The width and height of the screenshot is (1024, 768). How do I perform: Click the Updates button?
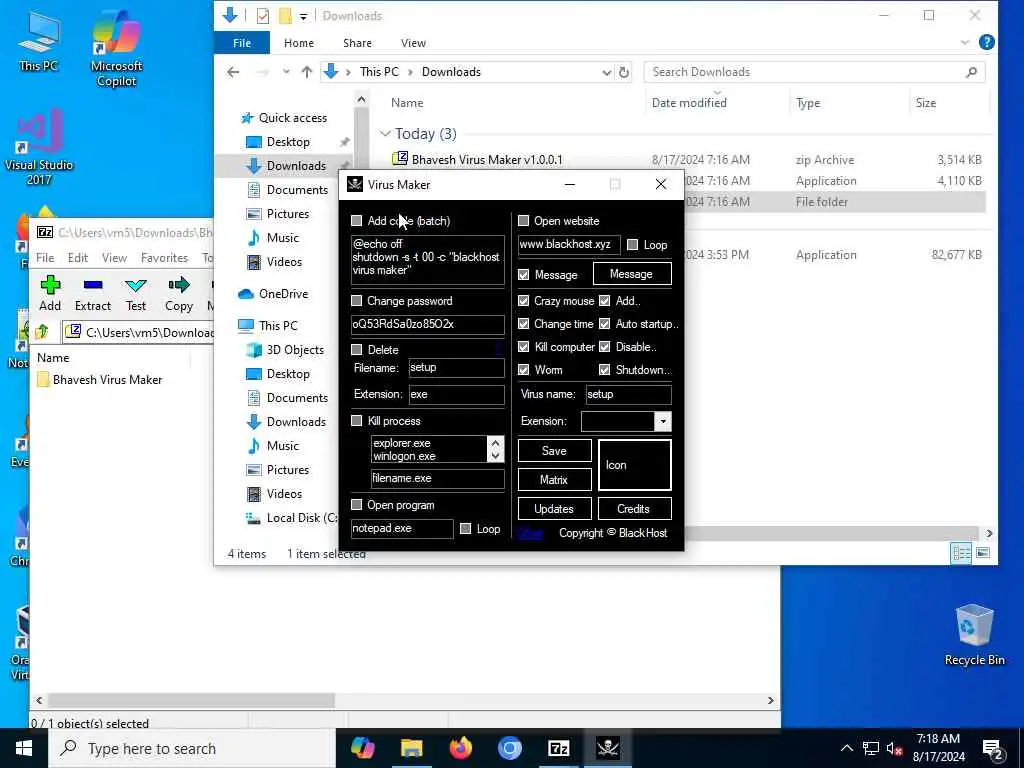pos(554,509)
